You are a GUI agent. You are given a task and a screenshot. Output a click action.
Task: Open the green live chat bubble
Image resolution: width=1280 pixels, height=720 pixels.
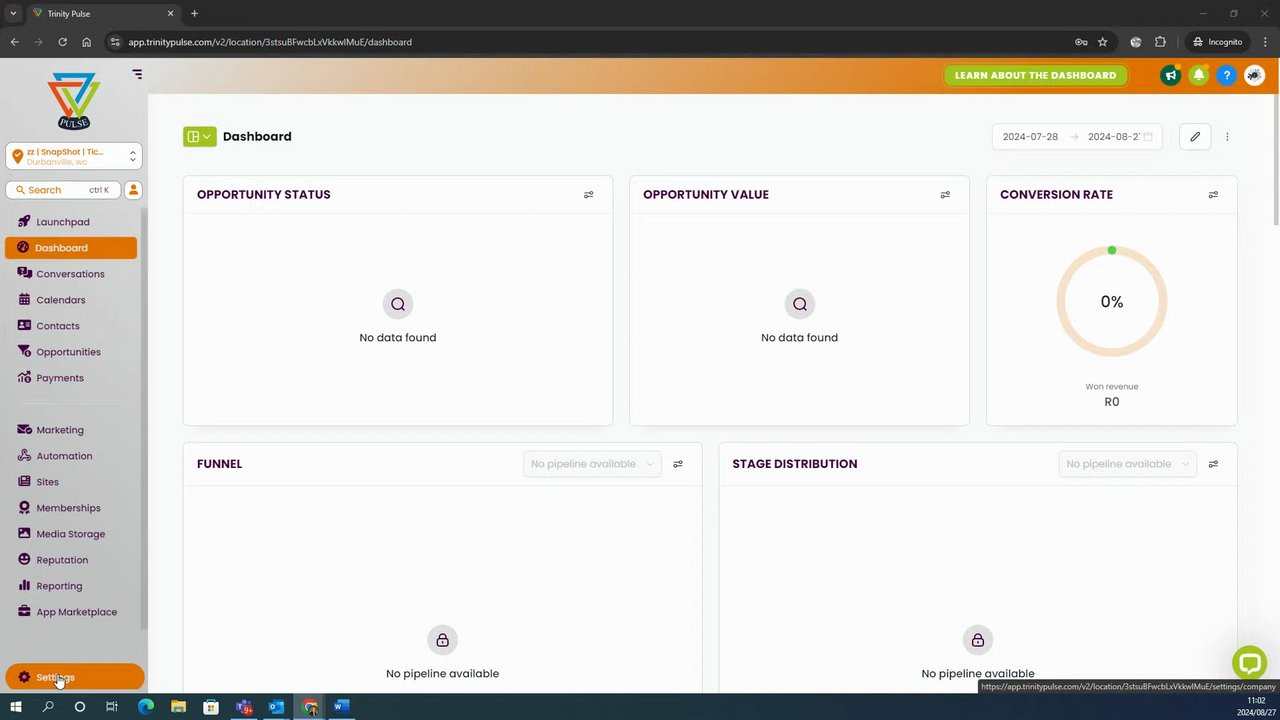click(x=1250, y=662)
